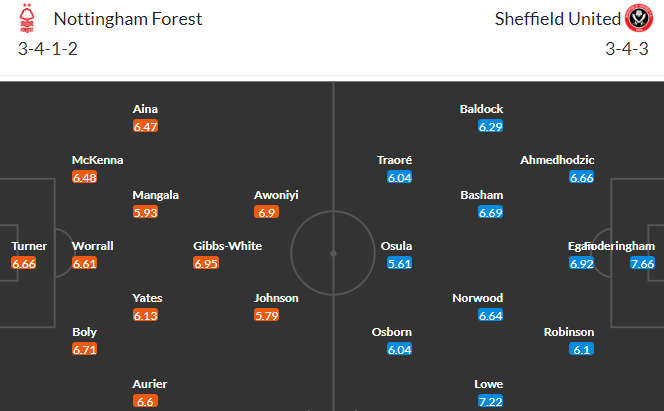The width and height of the screenshot is (664, 411).
Task: Click Lowe's 7.22 rating badge
Action: tap(490, 401)
